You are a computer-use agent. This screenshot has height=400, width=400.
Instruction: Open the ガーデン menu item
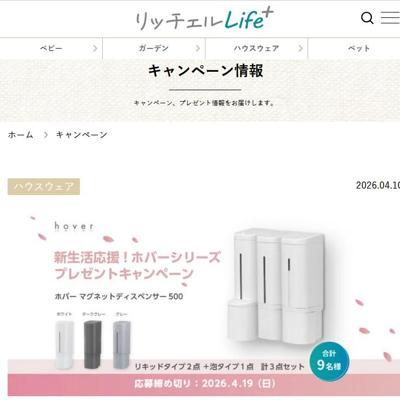154,49
